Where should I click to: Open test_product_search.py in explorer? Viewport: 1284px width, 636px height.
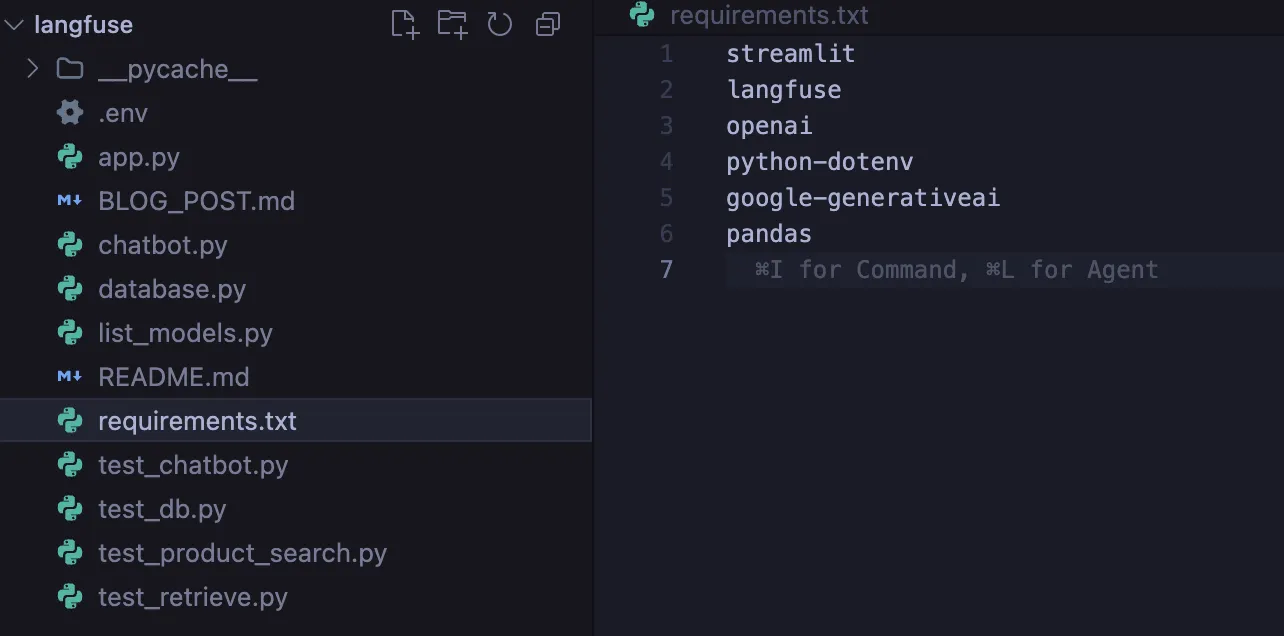click(x=242, y=553)
